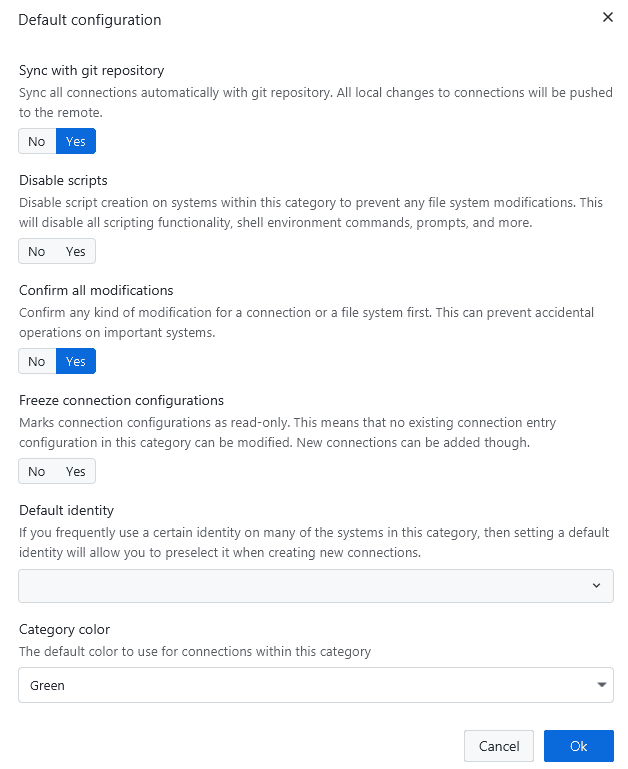
Task: Close the Default configuration dialog
Action: point(607,18)
